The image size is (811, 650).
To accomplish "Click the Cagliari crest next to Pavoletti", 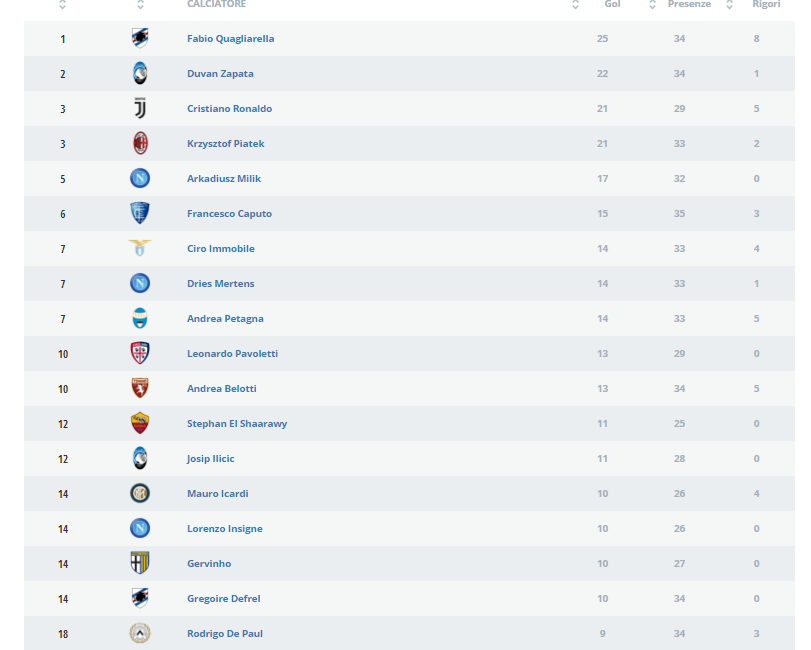I will pos(140,353).
